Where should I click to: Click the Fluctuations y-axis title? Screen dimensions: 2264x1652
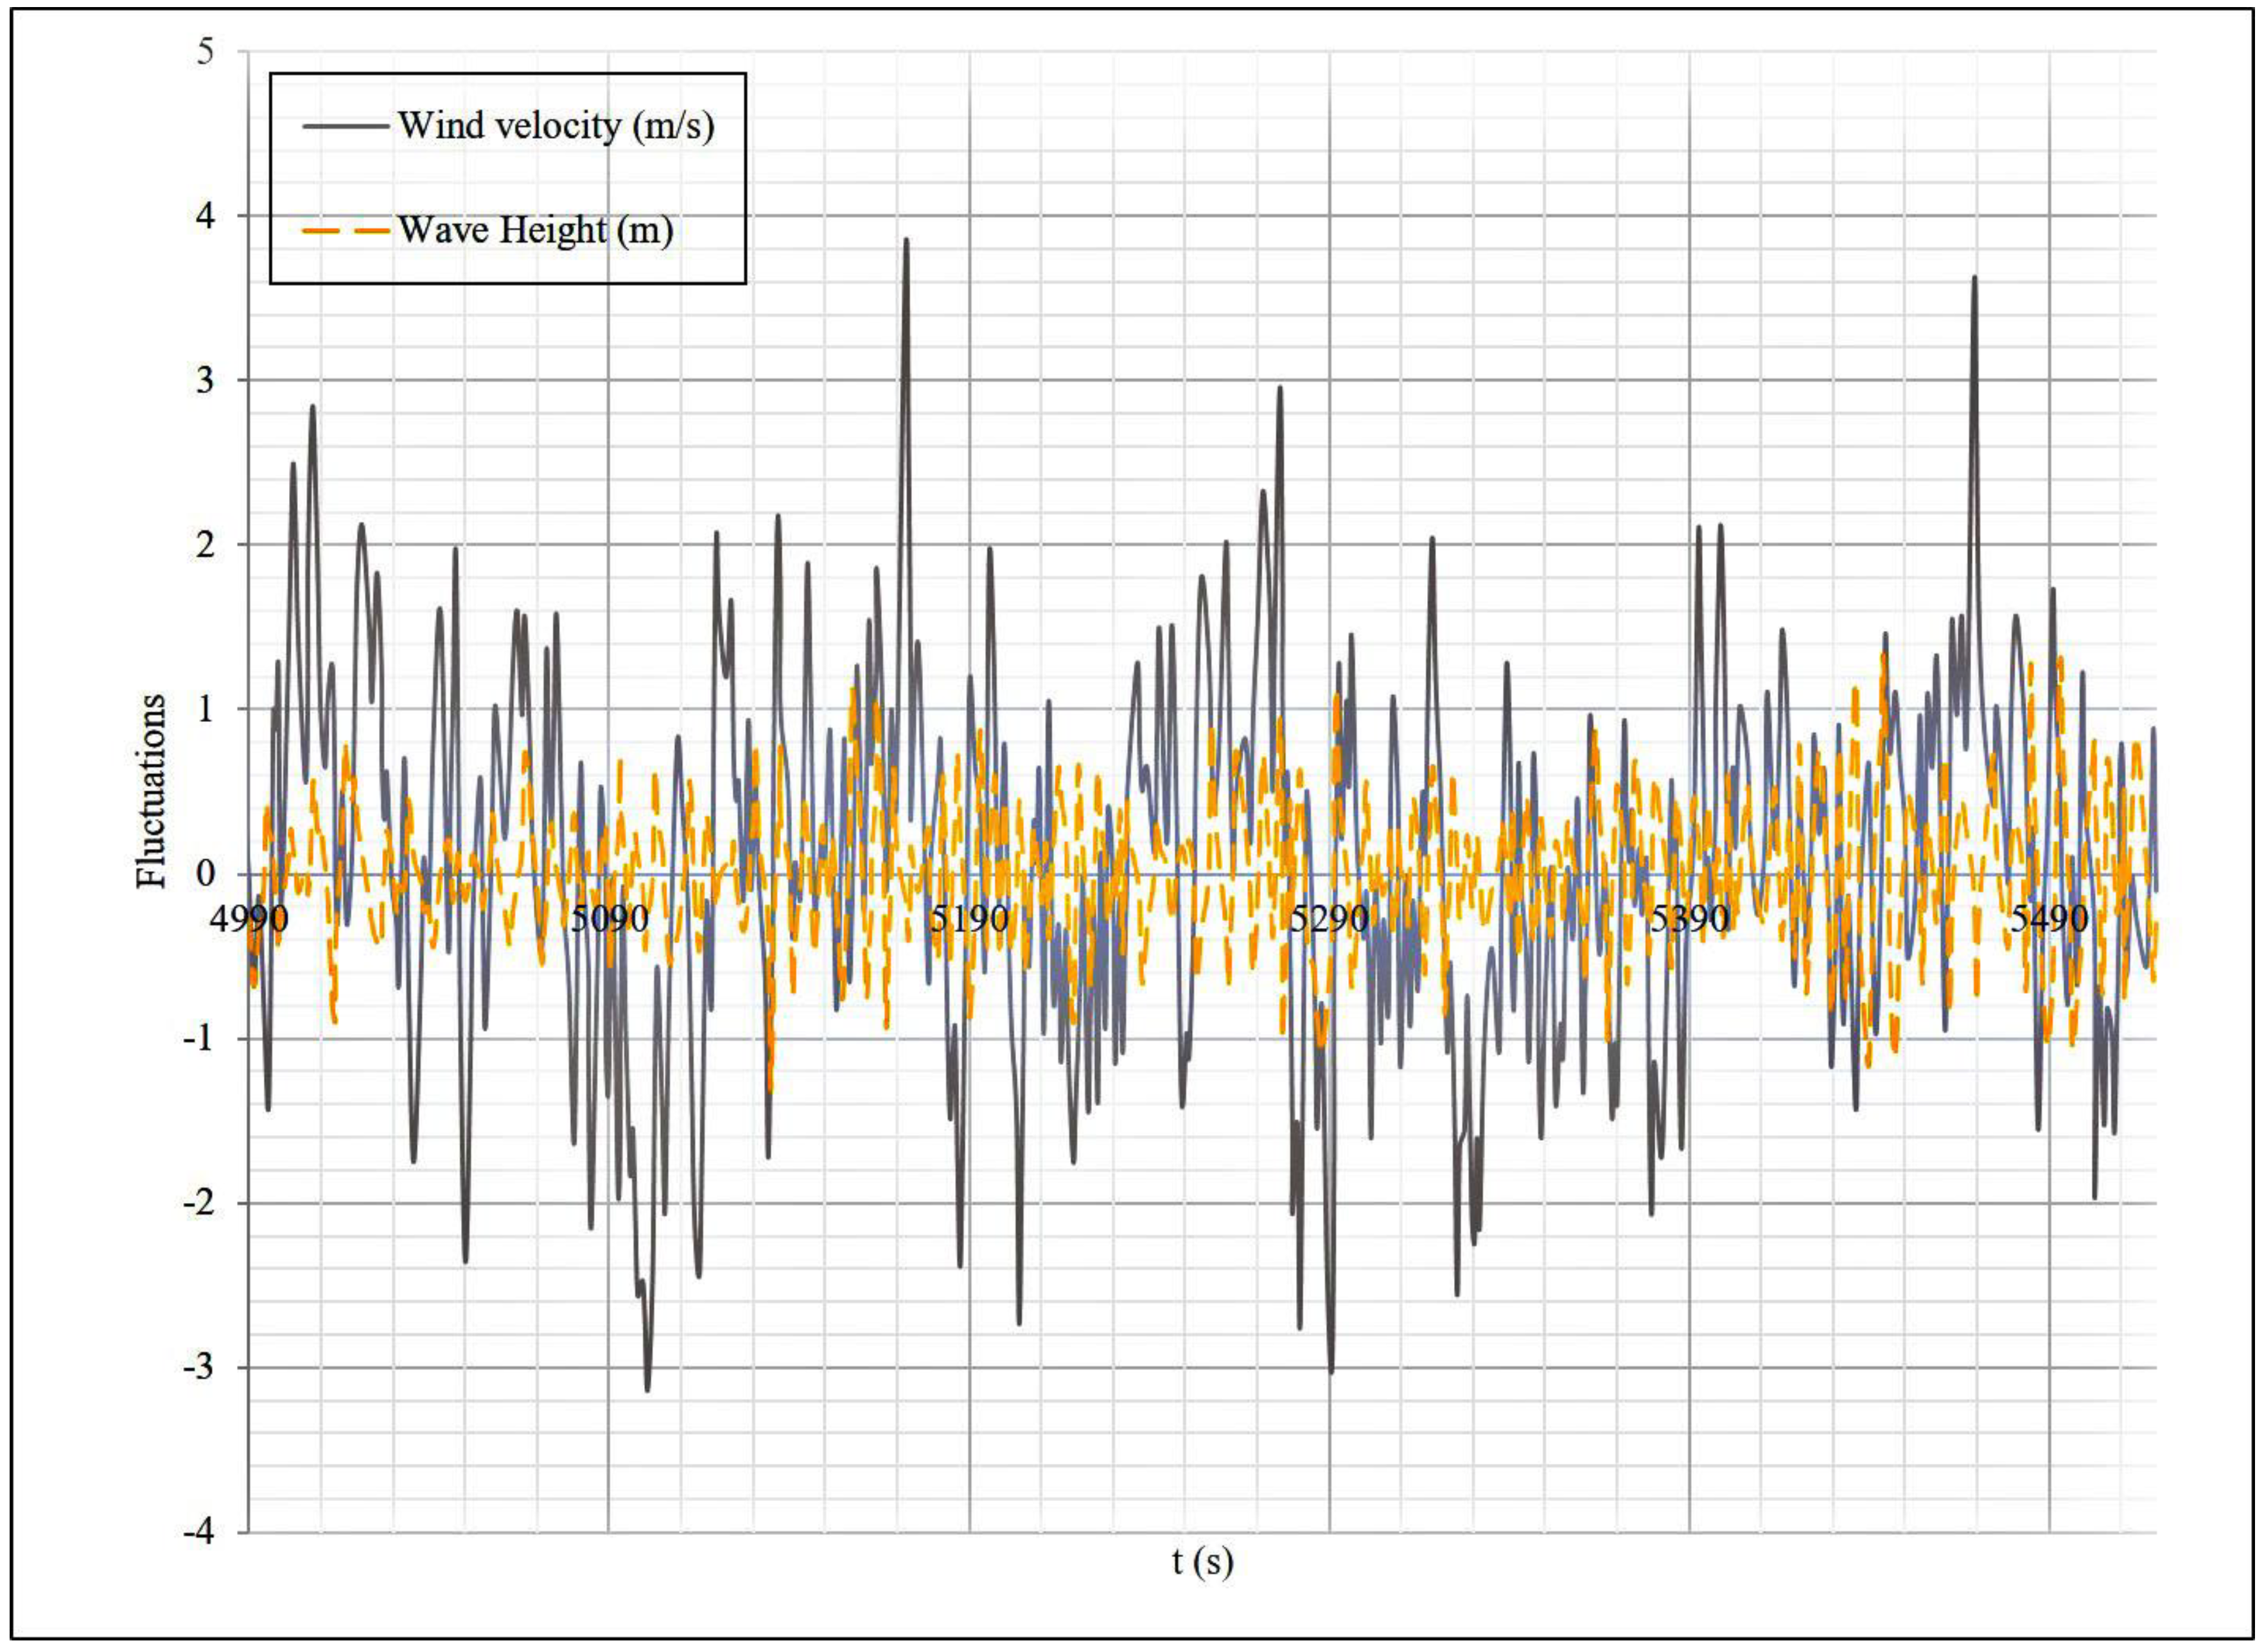click(152, 791)
